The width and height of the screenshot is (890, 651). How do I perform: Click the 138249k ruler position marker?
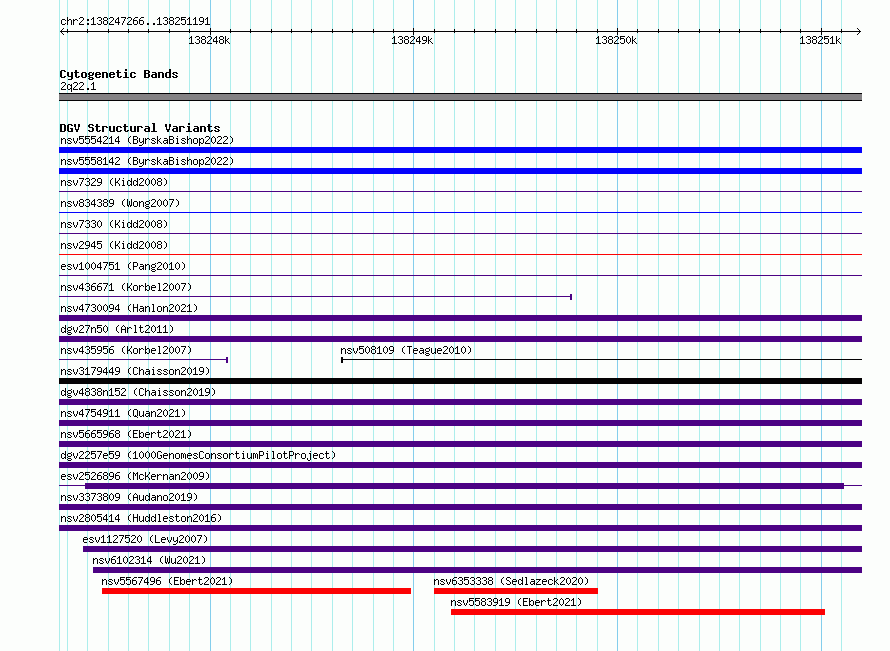click(x=412, y=40)
